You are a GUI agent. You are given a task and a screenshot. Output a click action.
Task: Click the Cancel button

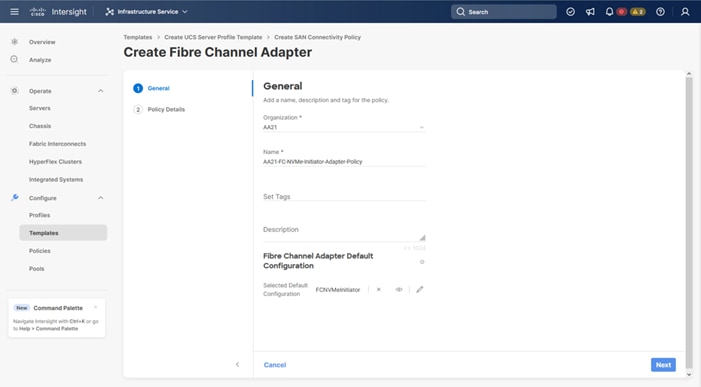pos(275,365)
